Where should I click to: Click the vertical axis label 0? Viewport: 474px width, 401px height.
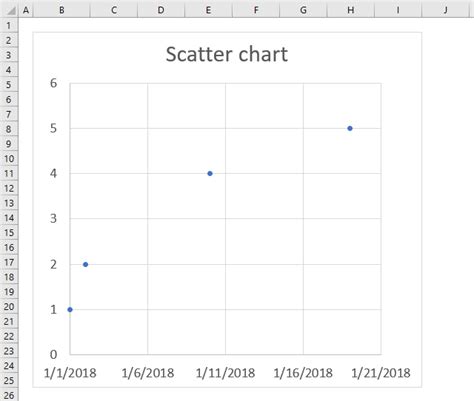coord(53,354)
